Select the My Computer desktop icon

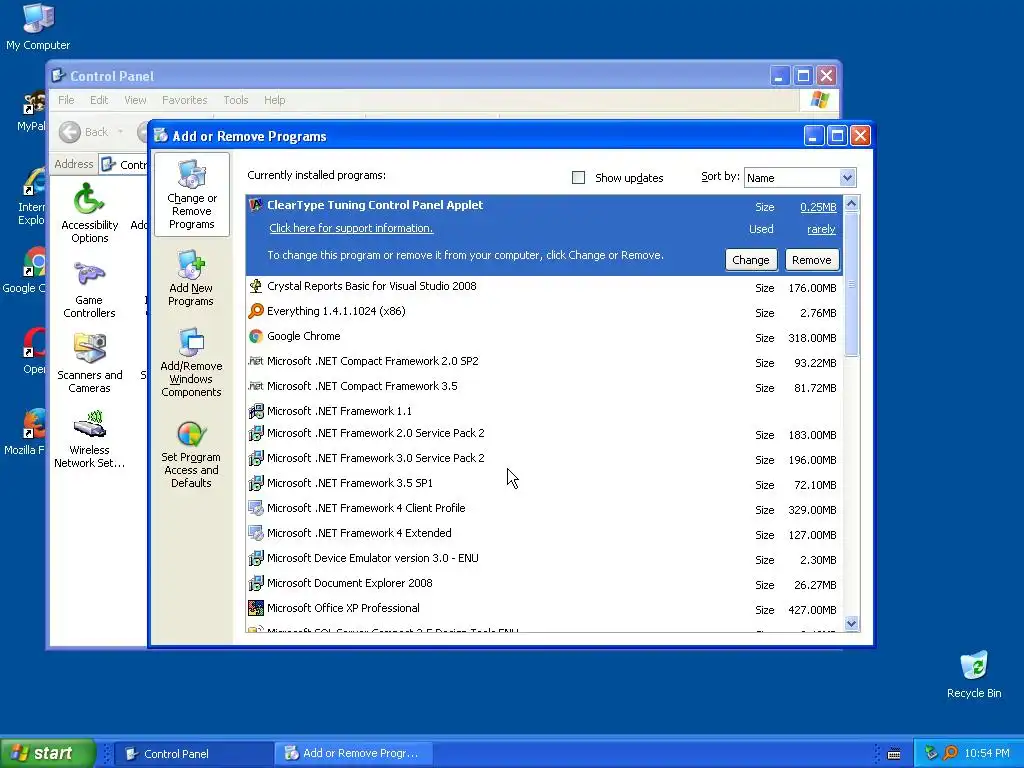pos(38,27)
